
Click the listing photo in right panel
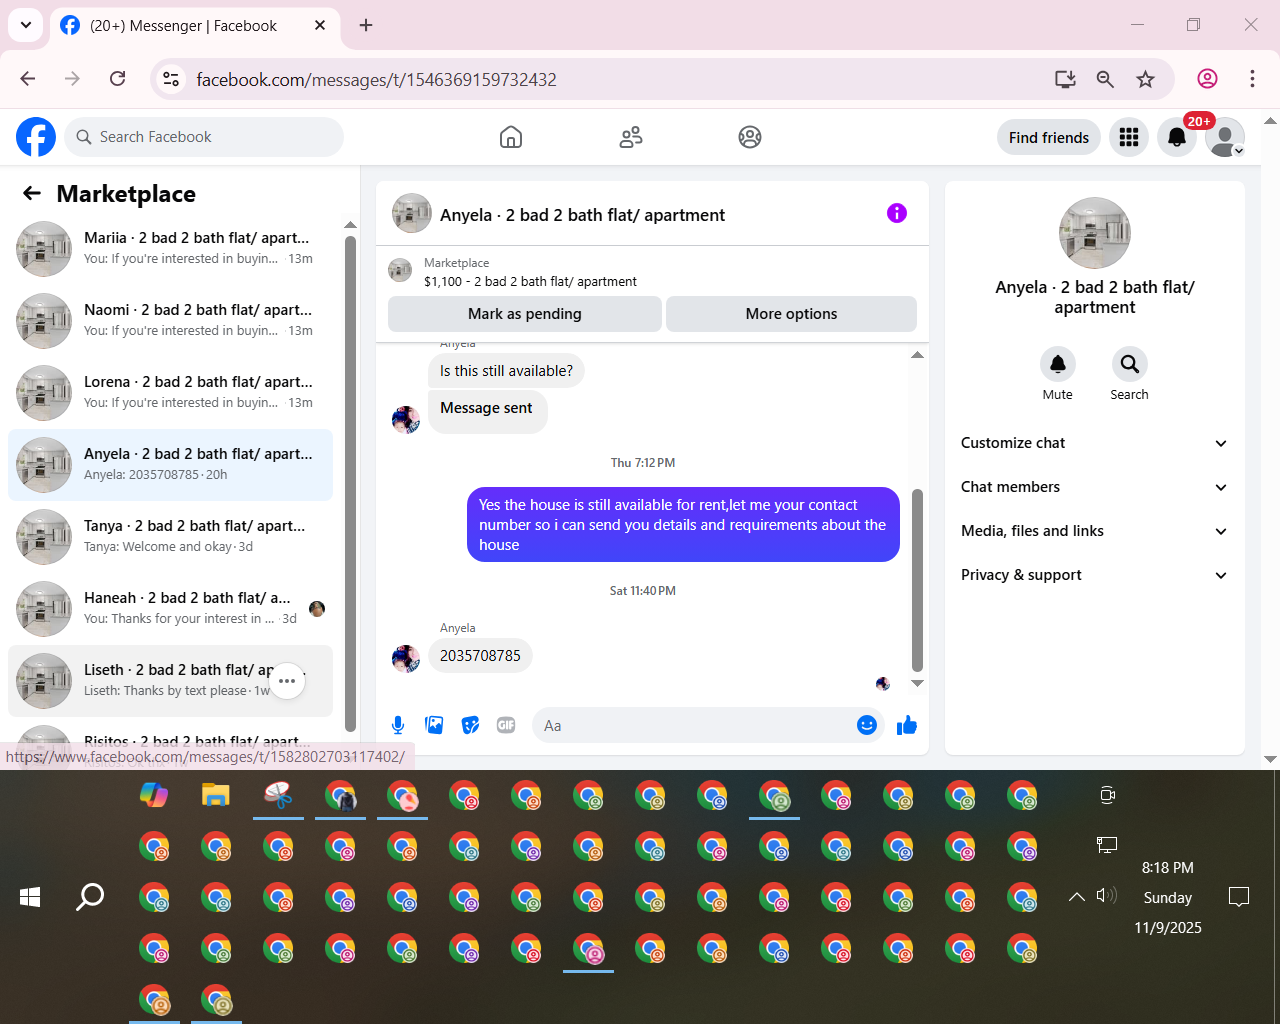point(1095,233)
